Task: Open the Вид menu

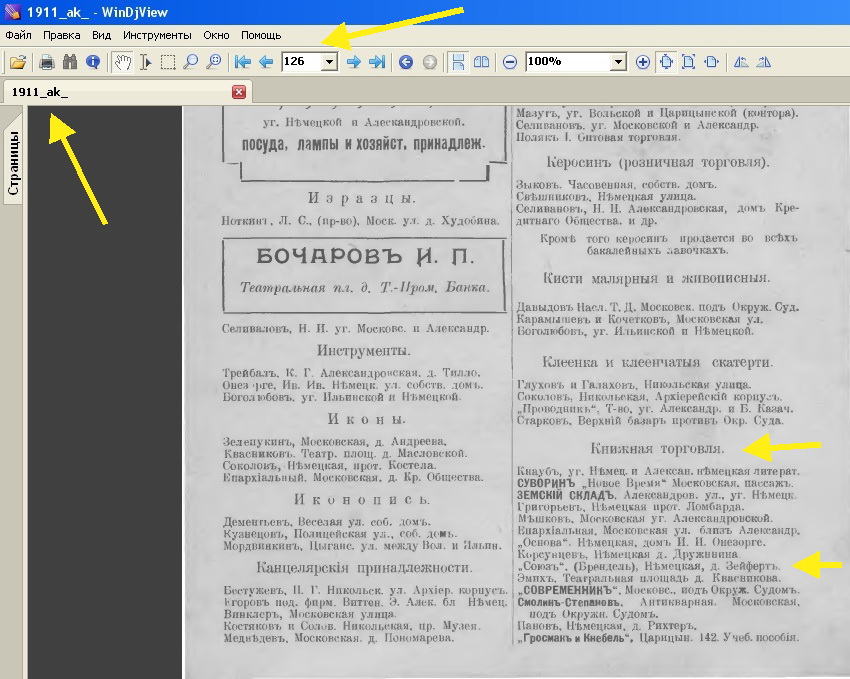Action: (101, 35)
